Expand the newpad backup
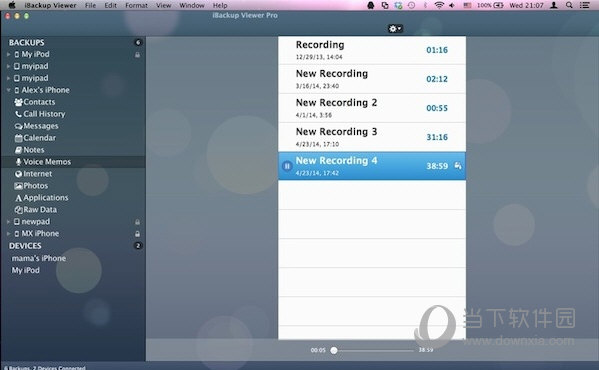The image size is (599, 370). tap(8, 221)
